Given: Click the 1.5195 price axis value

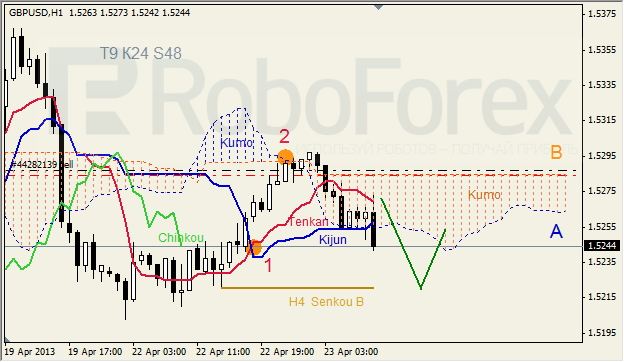Looking at the screenshot, I should 602,332.
